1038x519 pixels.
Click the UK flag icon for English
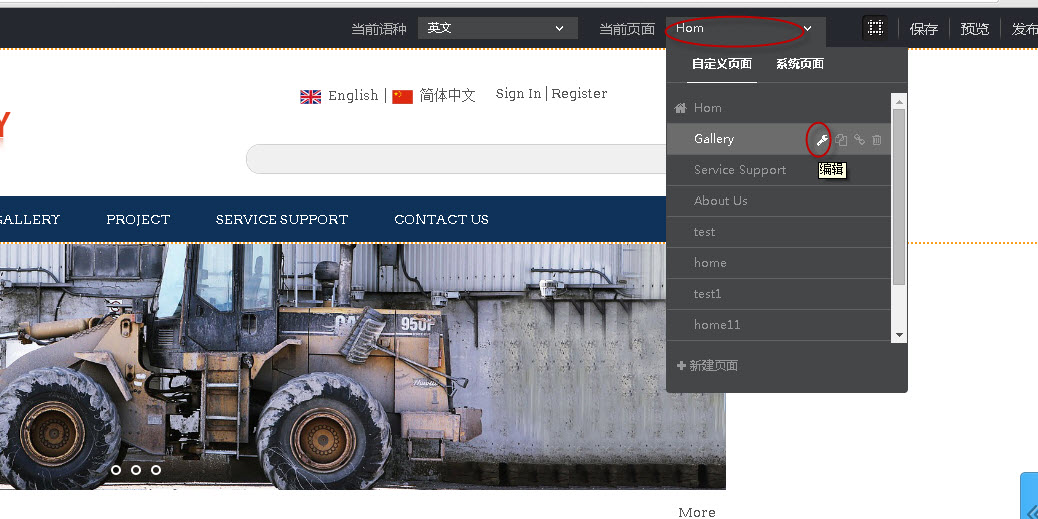pyautogui.click(x=311, y=96)
